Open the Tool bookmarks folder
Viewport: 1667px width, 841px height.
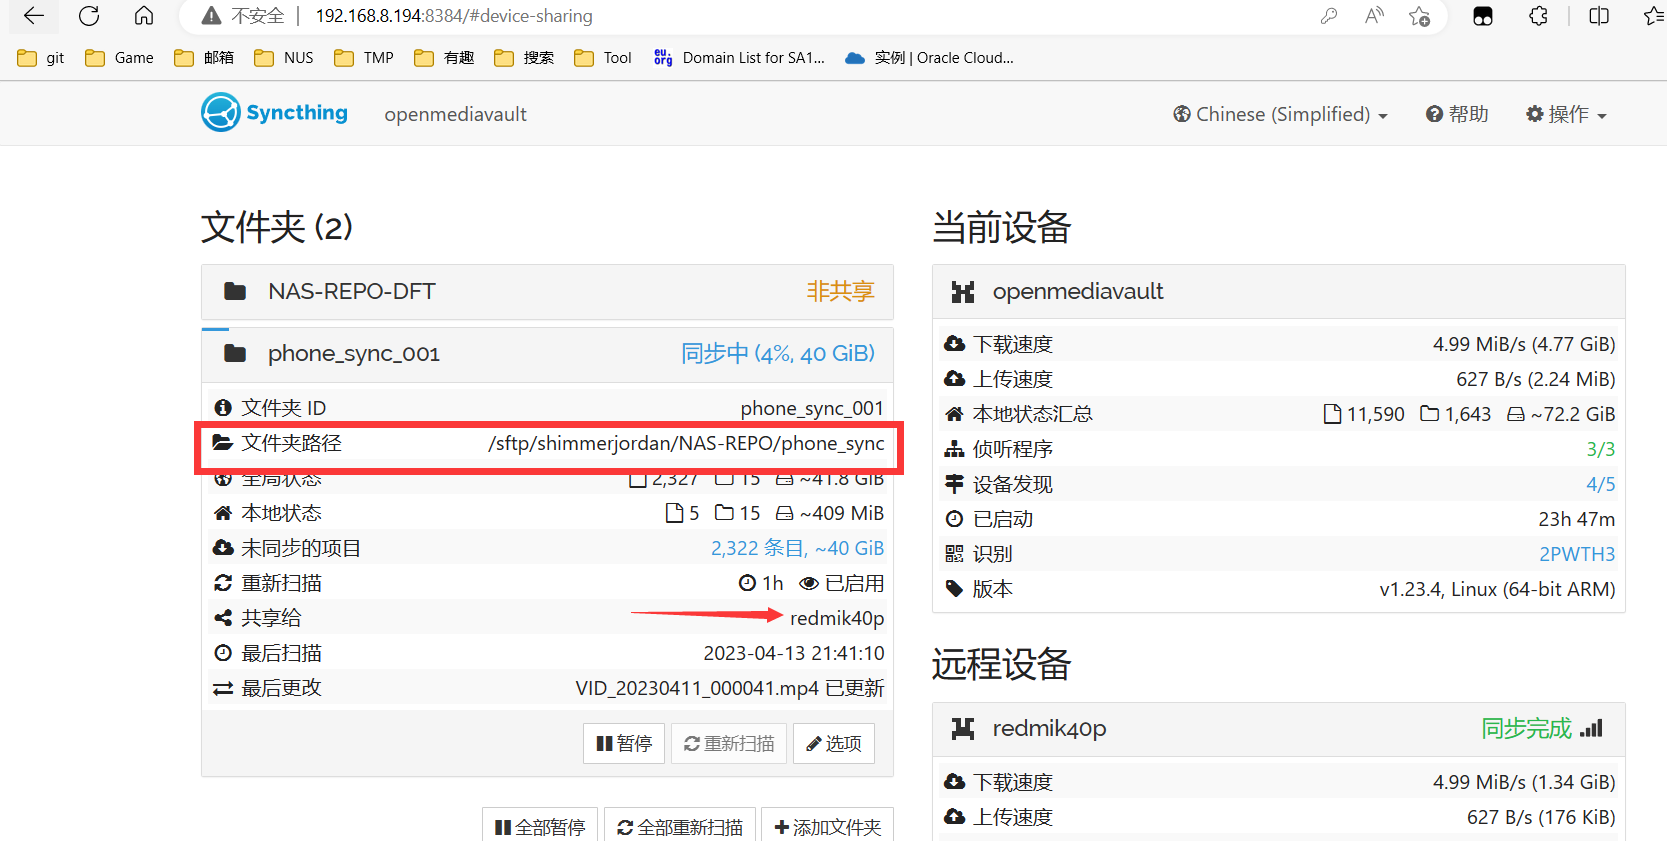pos(603,58)
